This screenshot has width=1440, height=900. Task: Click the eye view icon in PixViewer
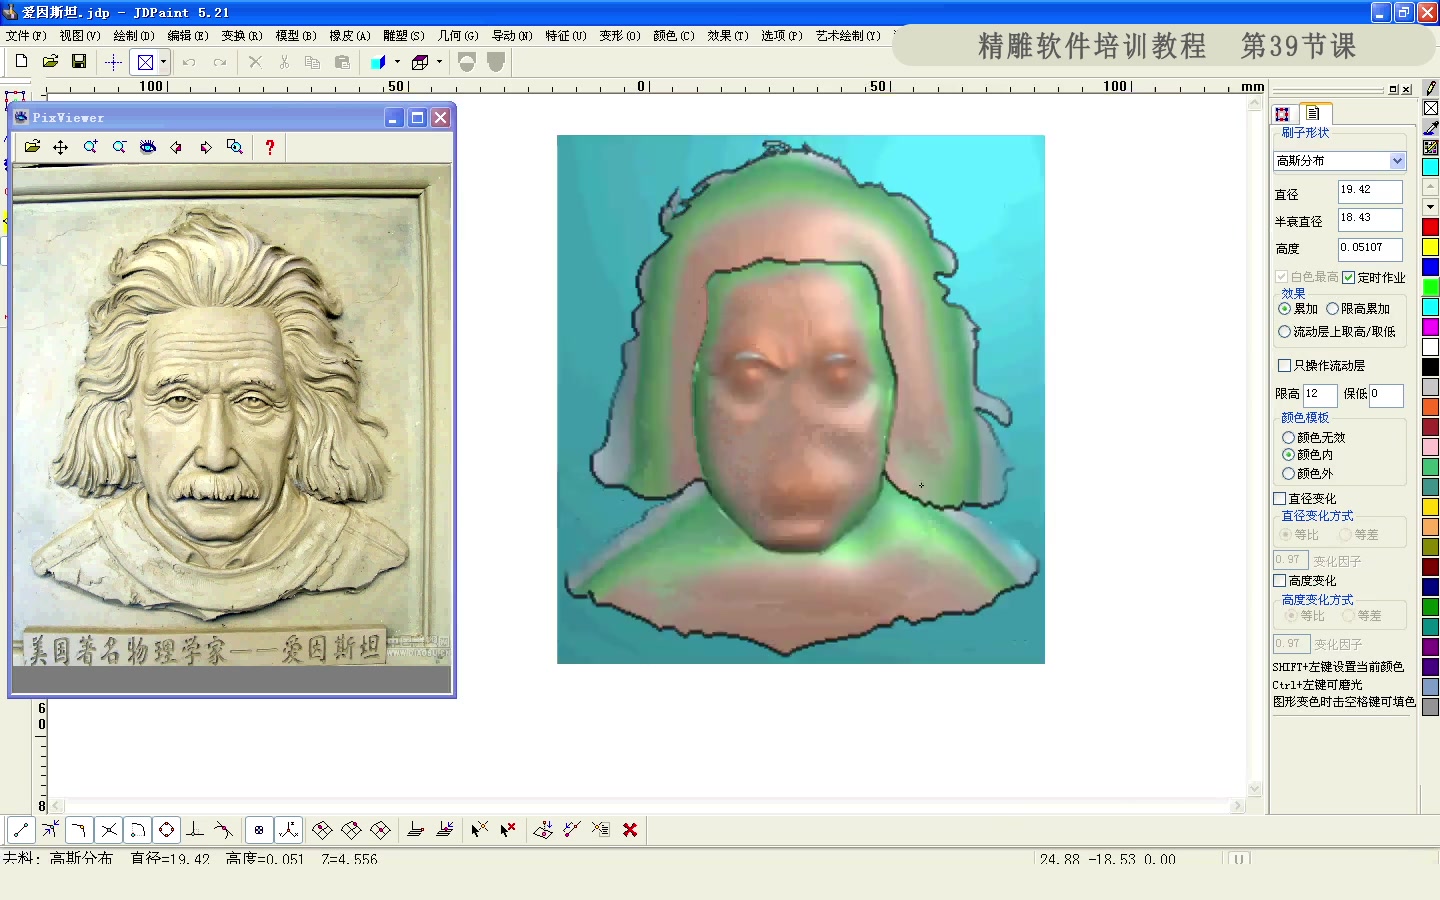point(148,147)
